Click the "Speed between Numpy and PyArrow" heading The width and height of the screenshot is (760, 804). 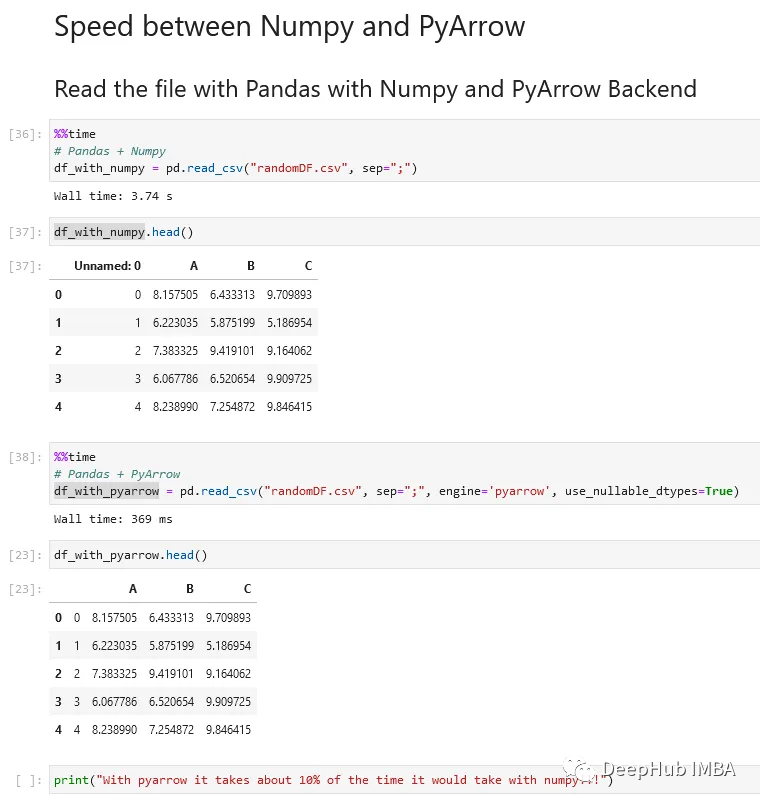point(290,27)
